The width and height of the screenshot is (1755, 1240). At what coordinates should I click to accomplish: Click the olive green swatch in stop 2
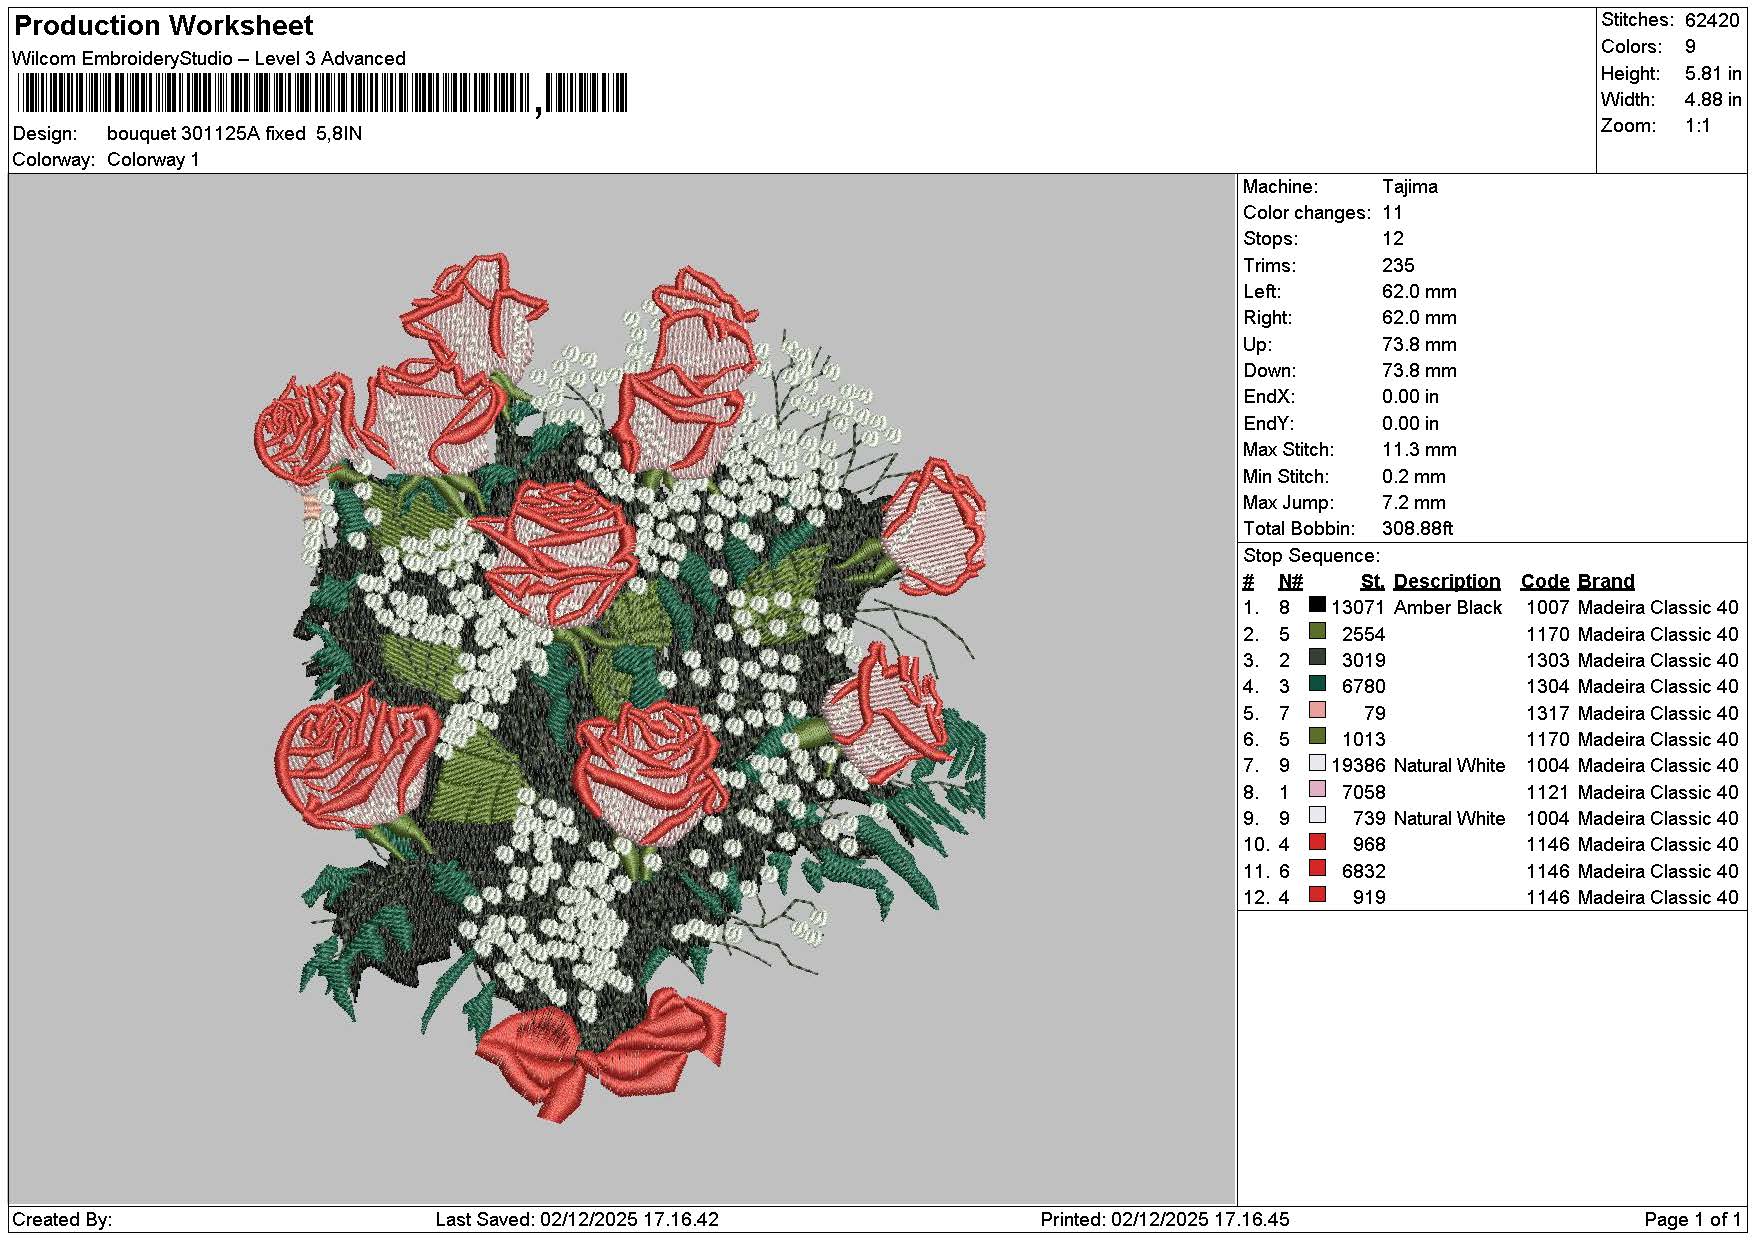[x=1318, y=632]
